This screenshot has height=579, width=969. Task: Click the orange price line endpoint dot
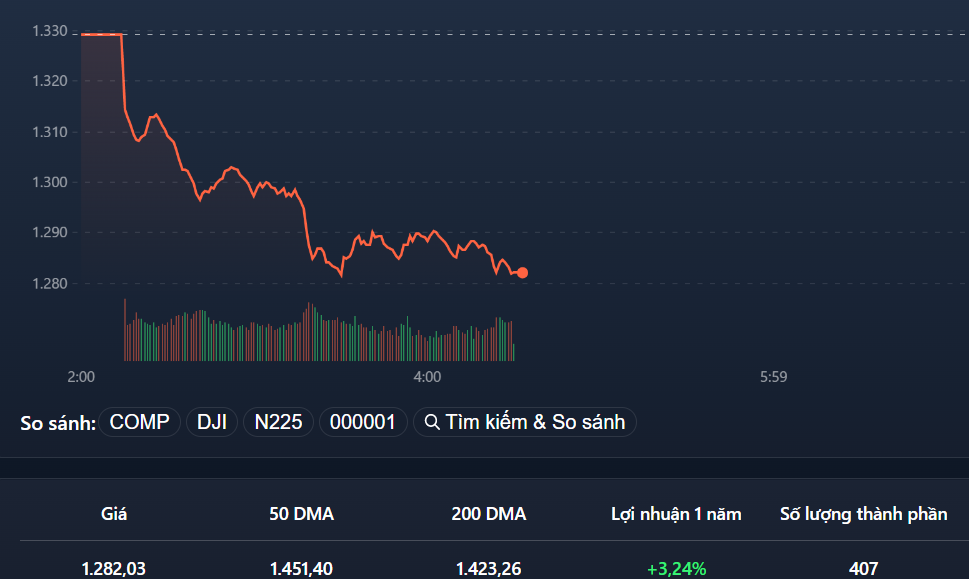522,272
